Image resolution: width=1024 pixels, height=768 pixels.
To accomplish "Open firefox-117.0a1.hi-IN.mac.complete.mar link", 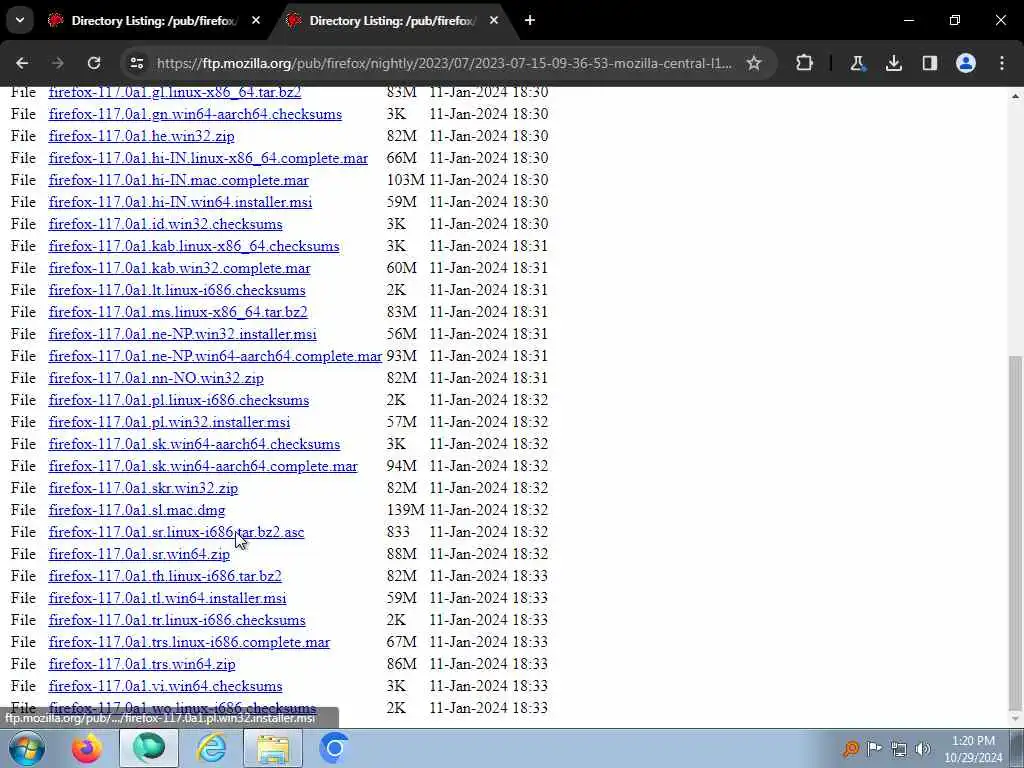I will tap(179, 180).
